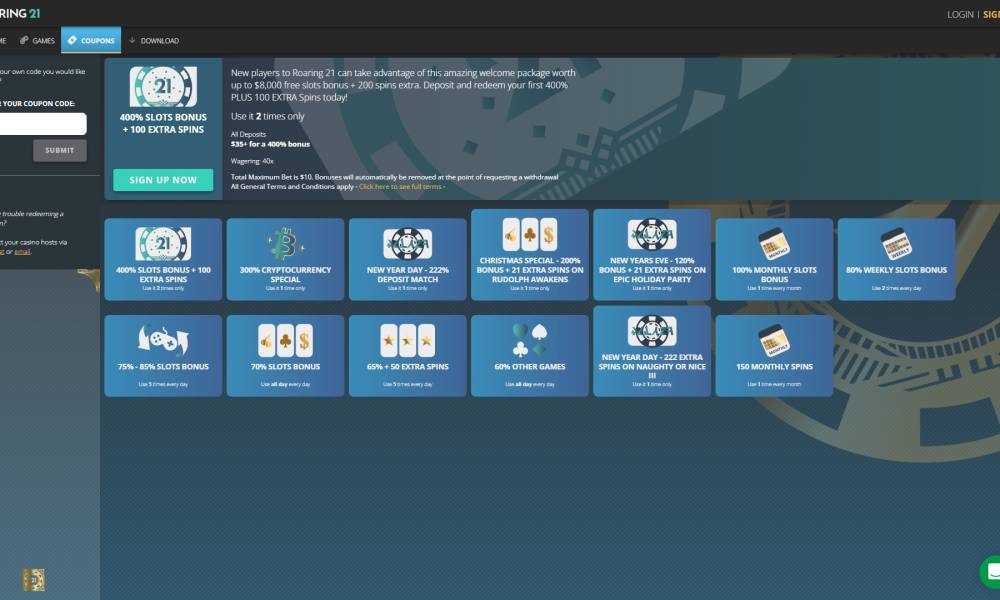Image resolution: width=1000 pixels, height=600 pixels.
Task: Click the three stars icon on the 65% card
Action: [x=408, y=340]
